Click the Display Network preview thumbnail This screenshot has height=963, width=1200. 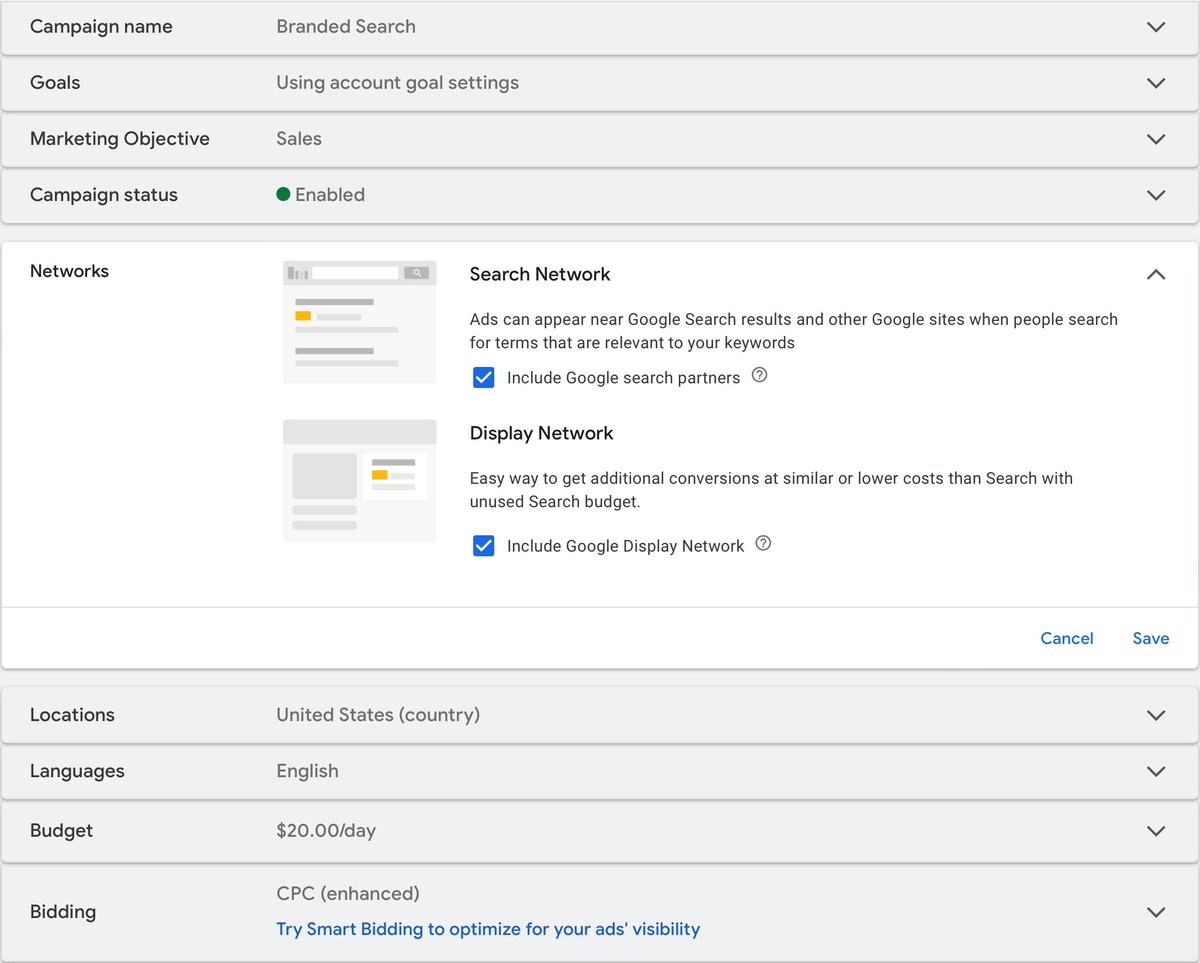pyautogui.click(x=359, y=481)
